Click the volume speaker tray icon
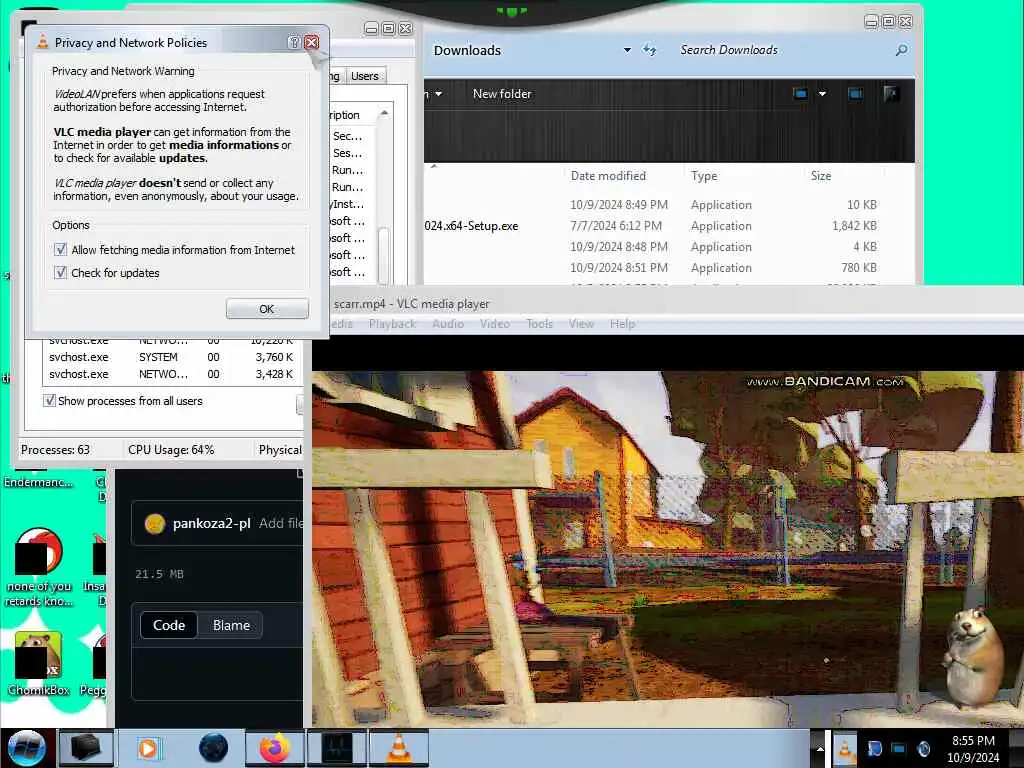The height and width of the screenshot is (768, 1024). pos(923,748)
